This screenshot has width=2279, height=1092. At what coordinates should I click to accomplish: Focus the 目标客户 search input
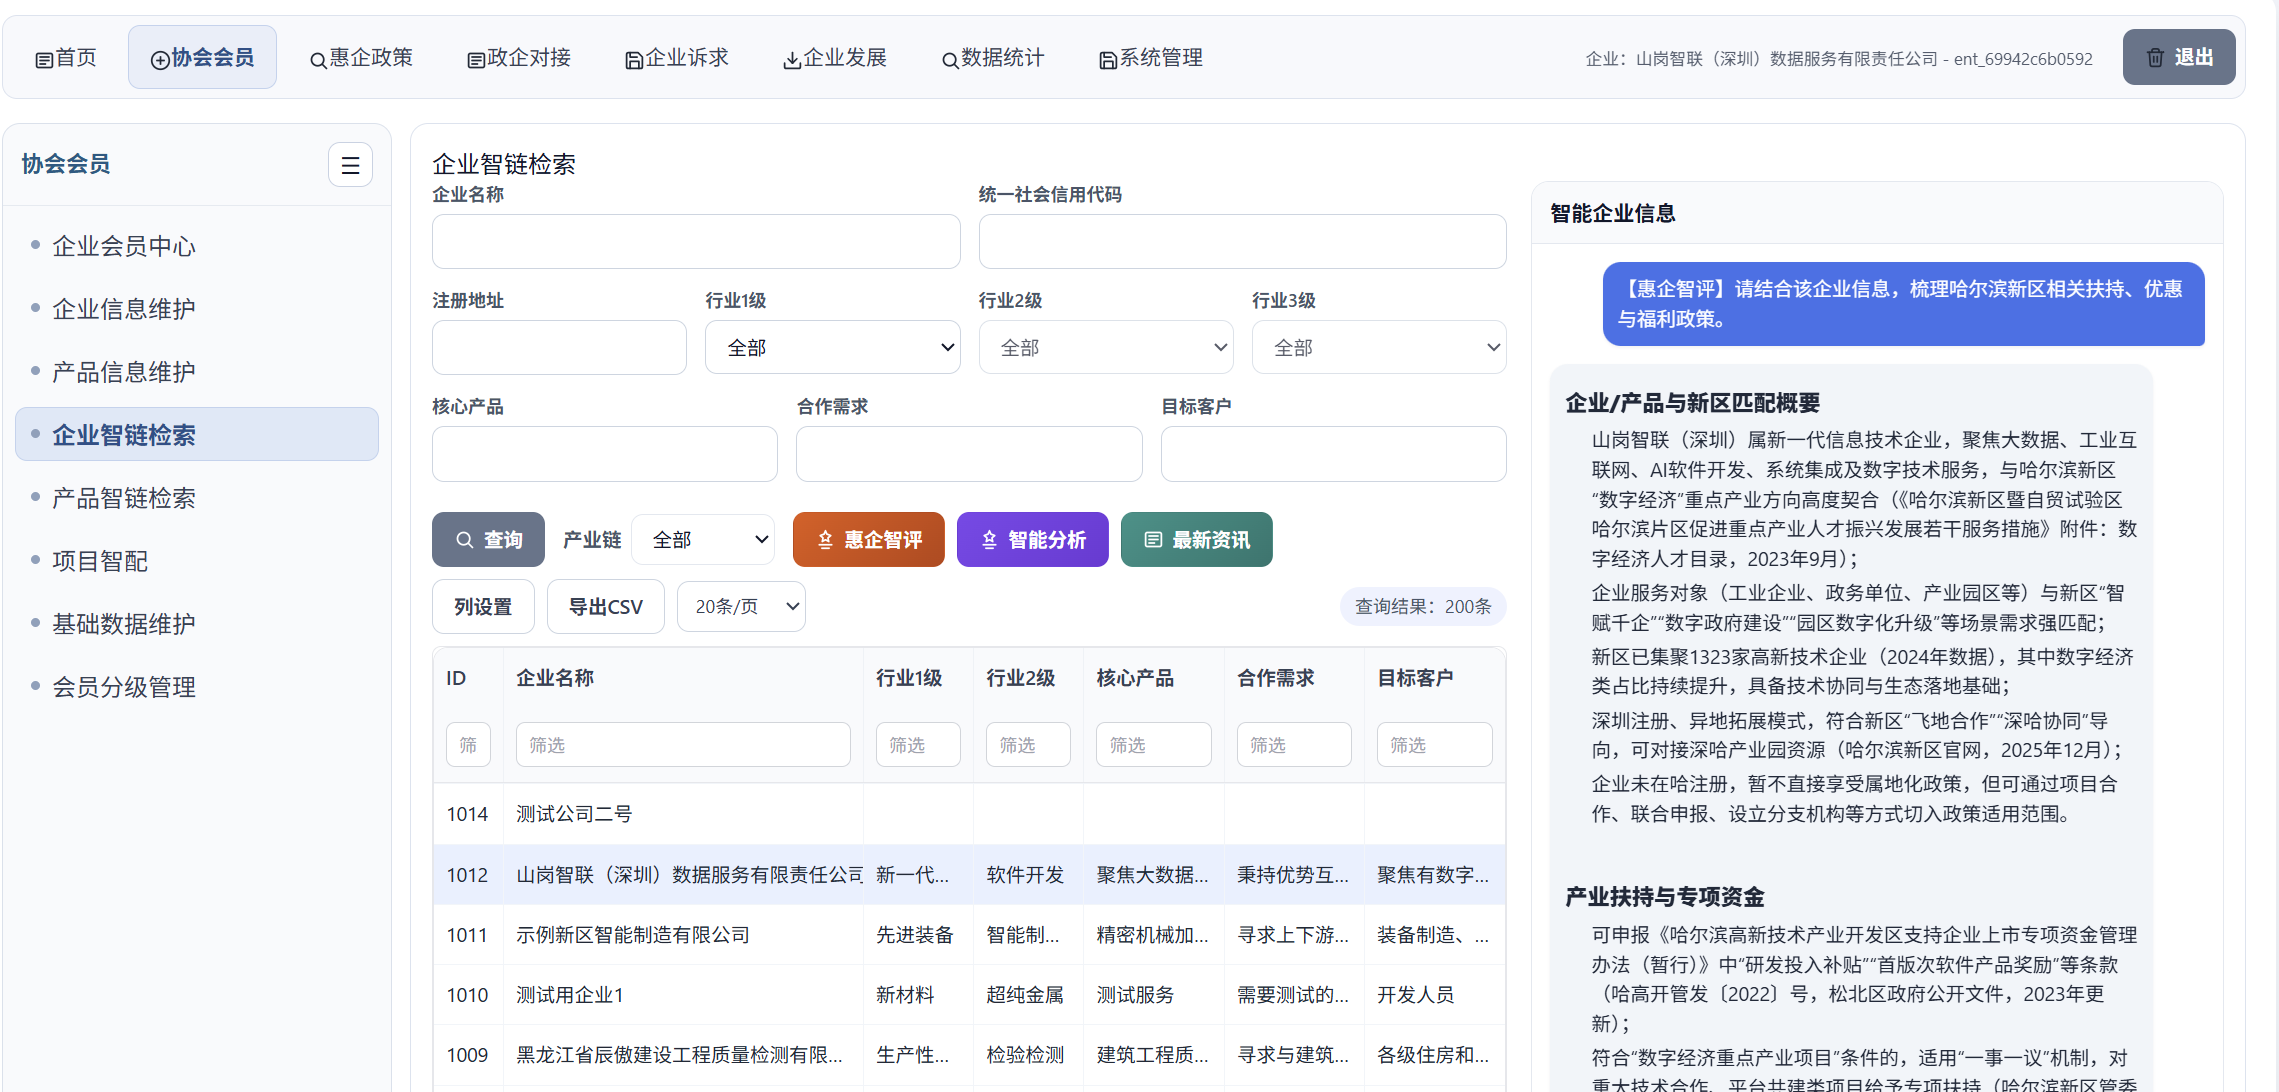click(1333, 454)
